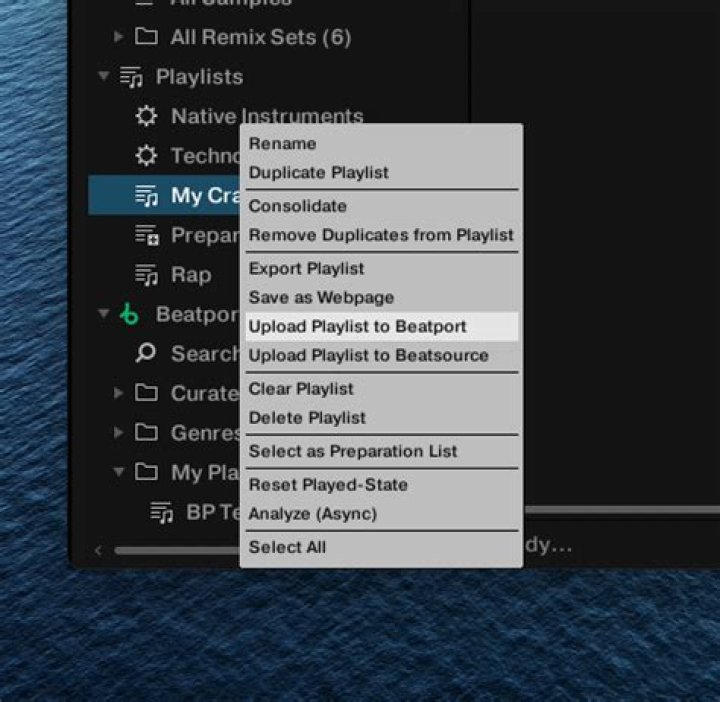Collapse the Playlists tree node
This screenshot has height=702, width=720.
pyautogui.click(x=104, y=76)
